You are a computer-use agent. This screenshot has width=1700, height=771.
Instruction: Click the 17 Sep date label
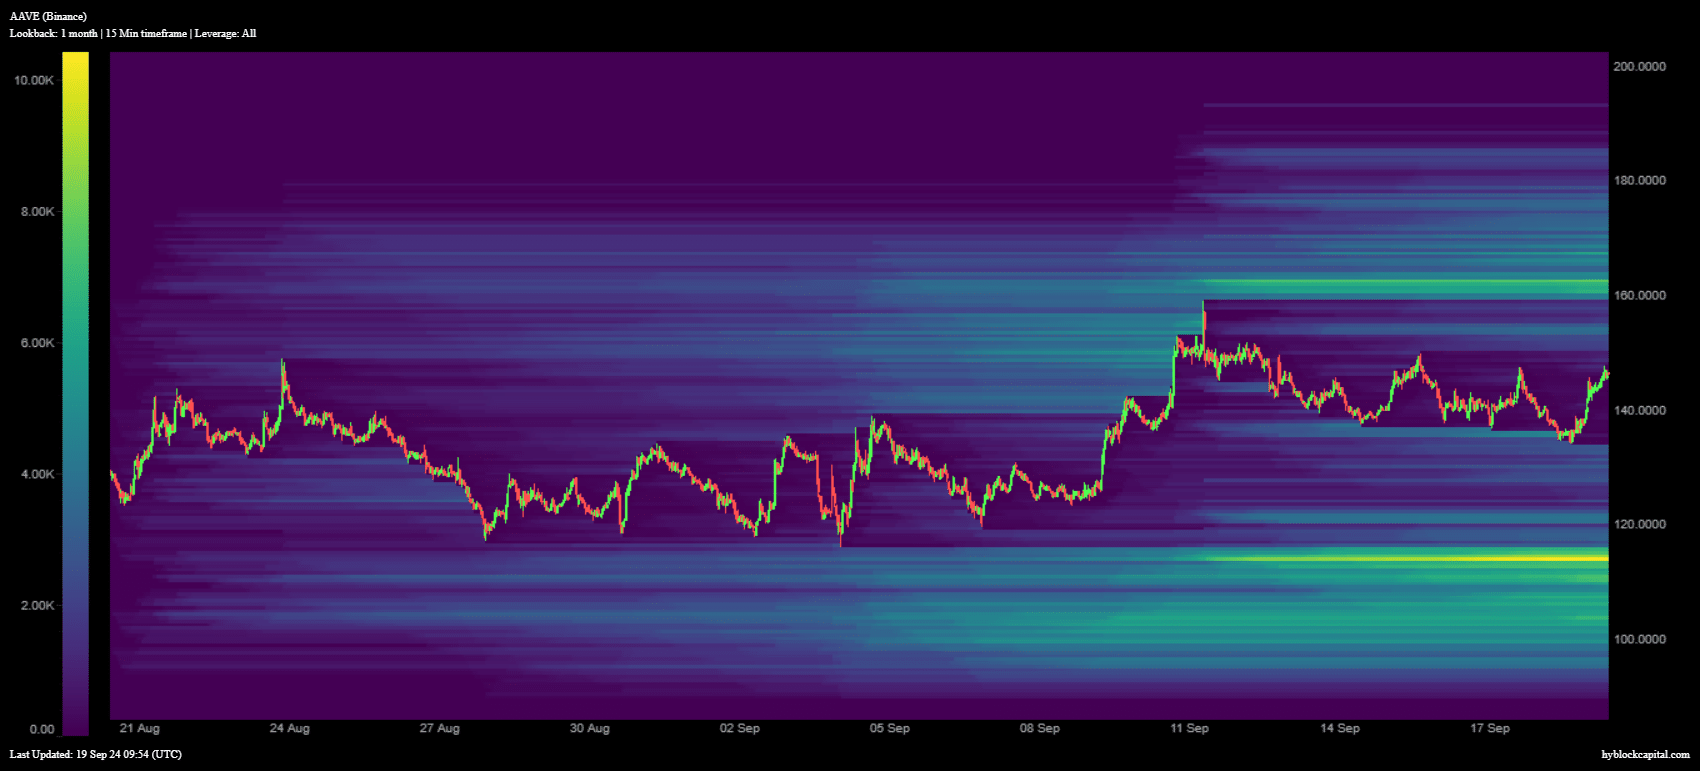pos(1489,728)
